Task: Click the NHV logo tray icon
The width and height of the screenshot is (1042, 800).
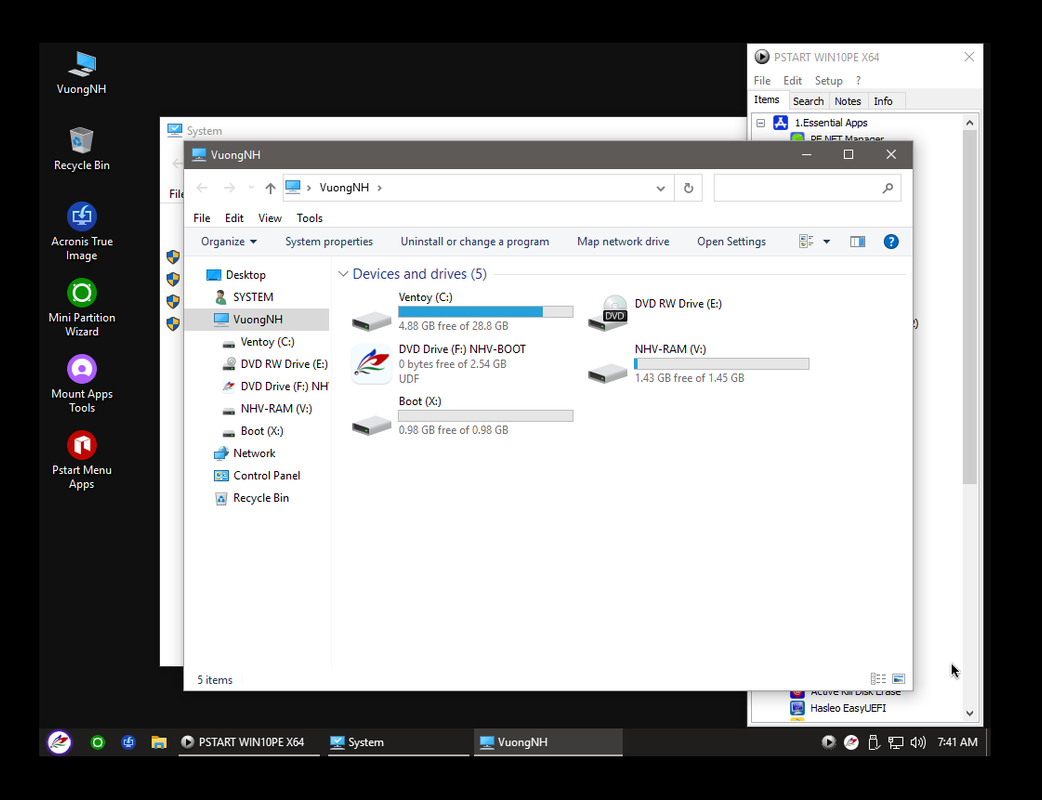Action: coord(851,742)
